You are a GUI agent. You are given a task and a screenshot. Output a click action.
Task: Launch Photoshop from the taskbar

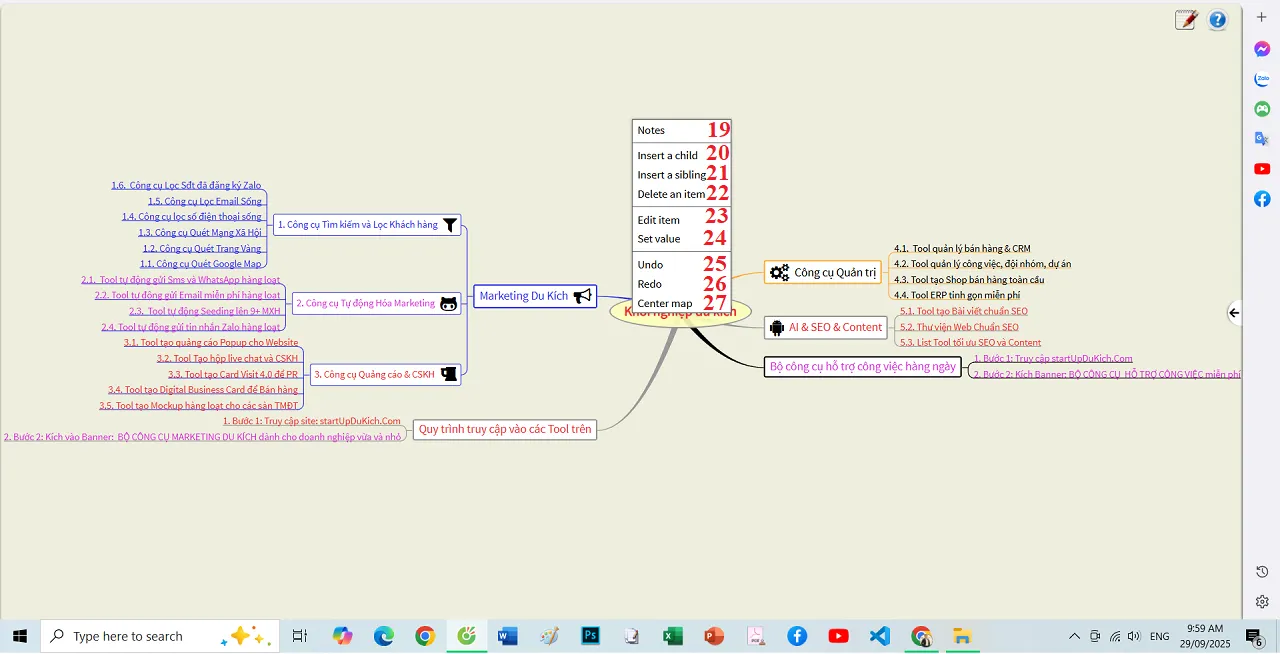[x=590, y=636]
